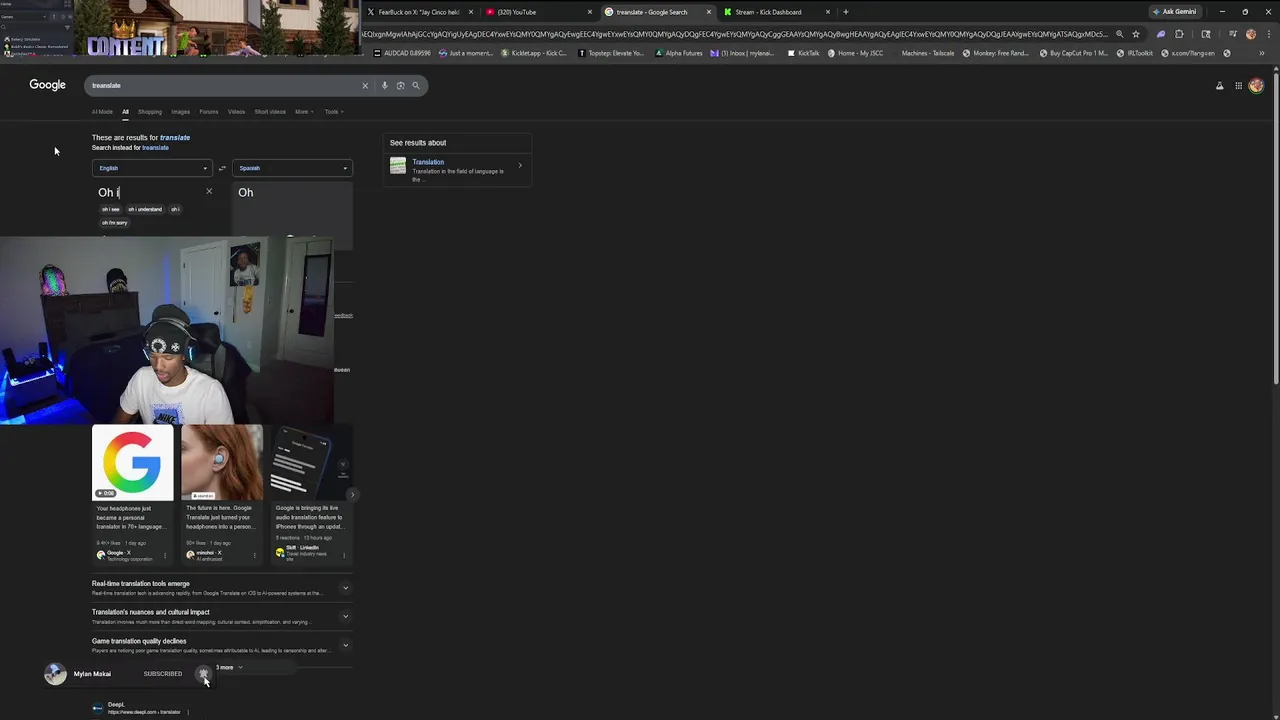Open the Google account avatar
1280x720 pixels.
click(x=1257, y=86)
